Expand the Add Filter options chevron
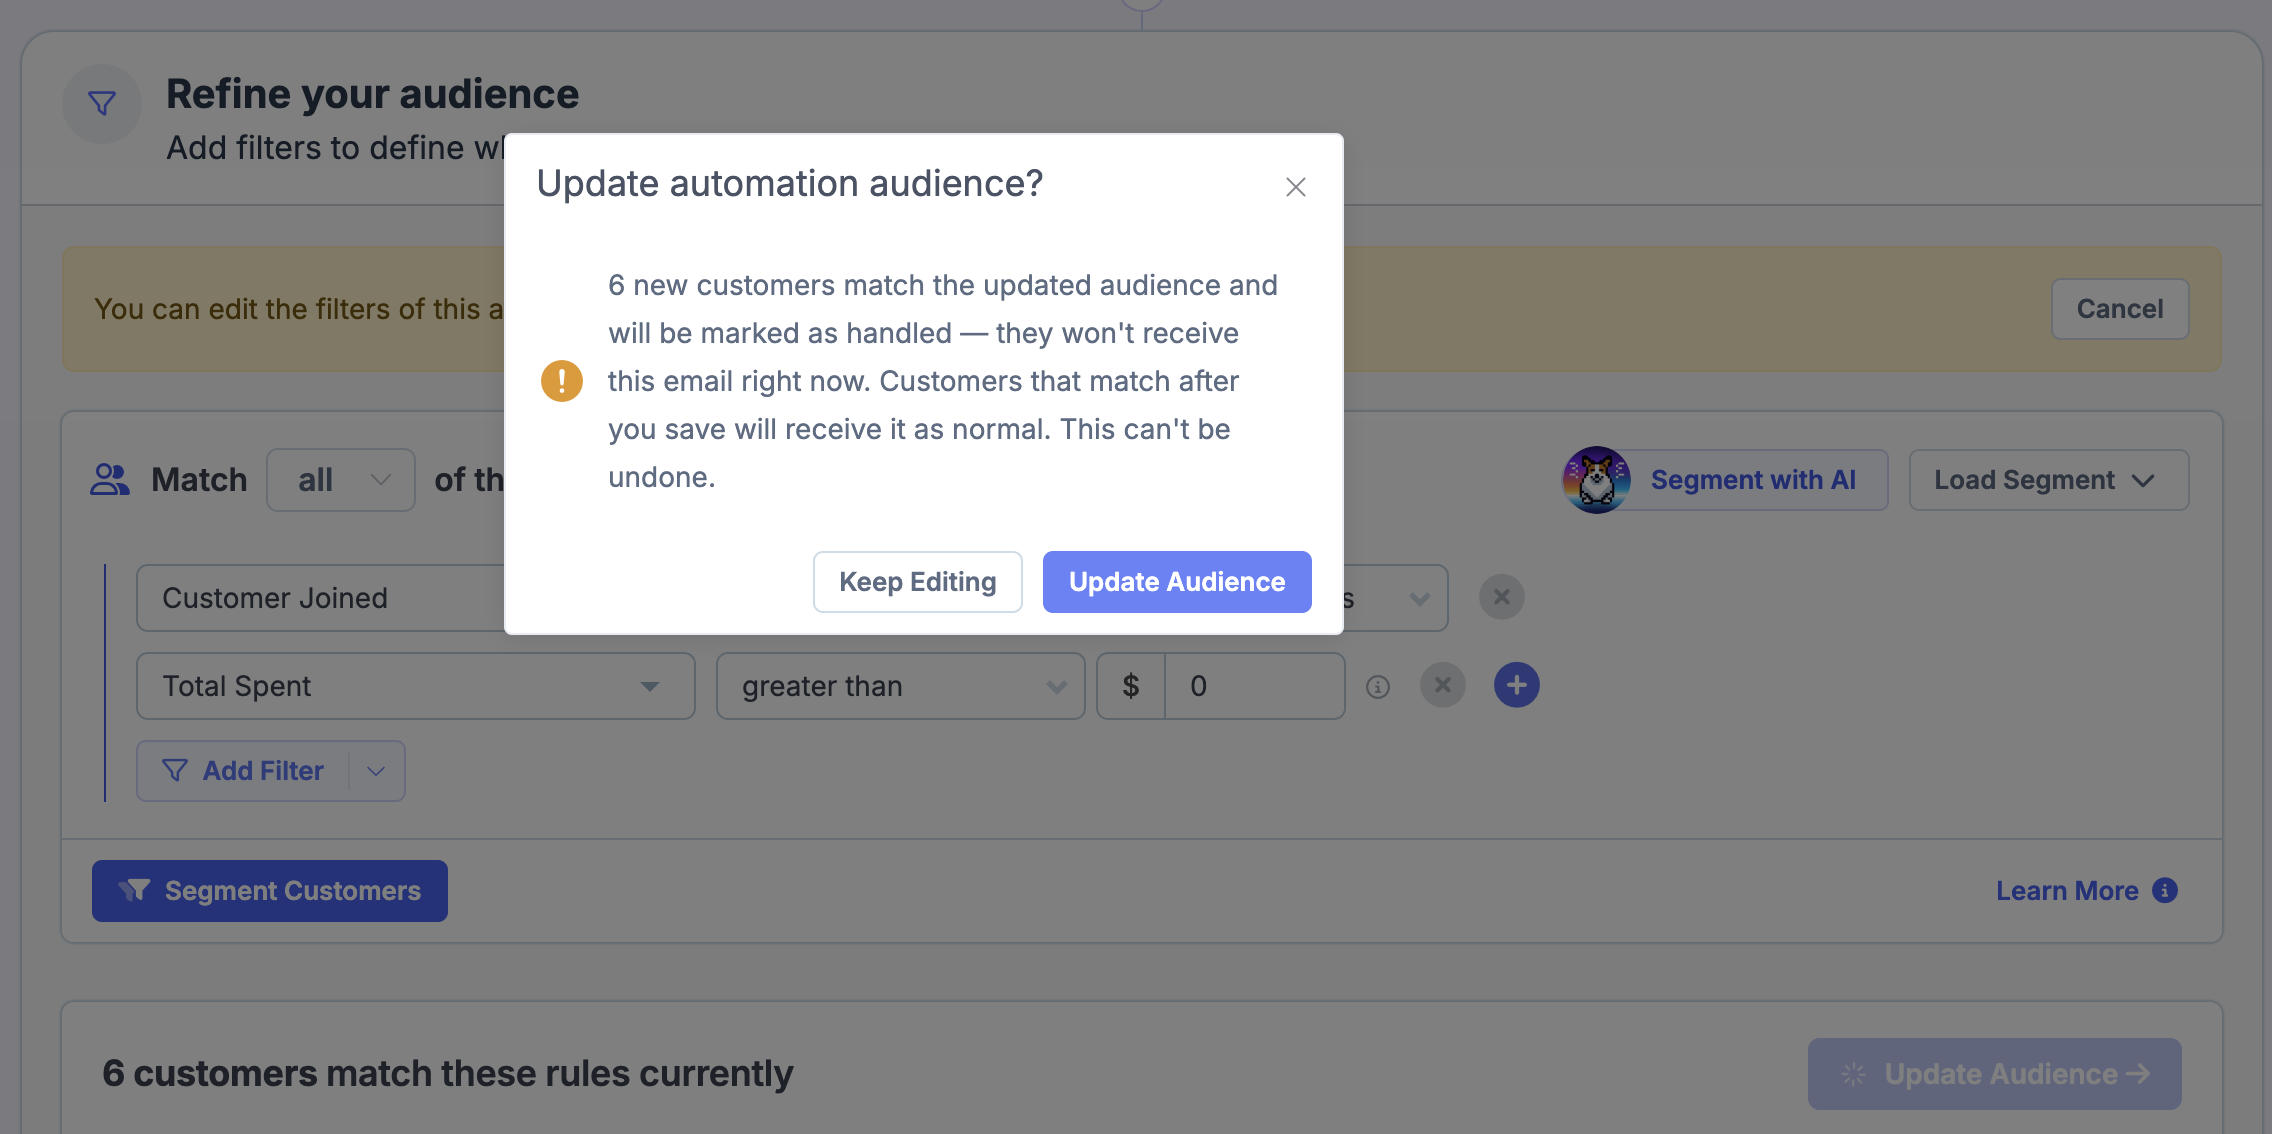Viewport: 2272px width, 1134px height. pos(376,771)
